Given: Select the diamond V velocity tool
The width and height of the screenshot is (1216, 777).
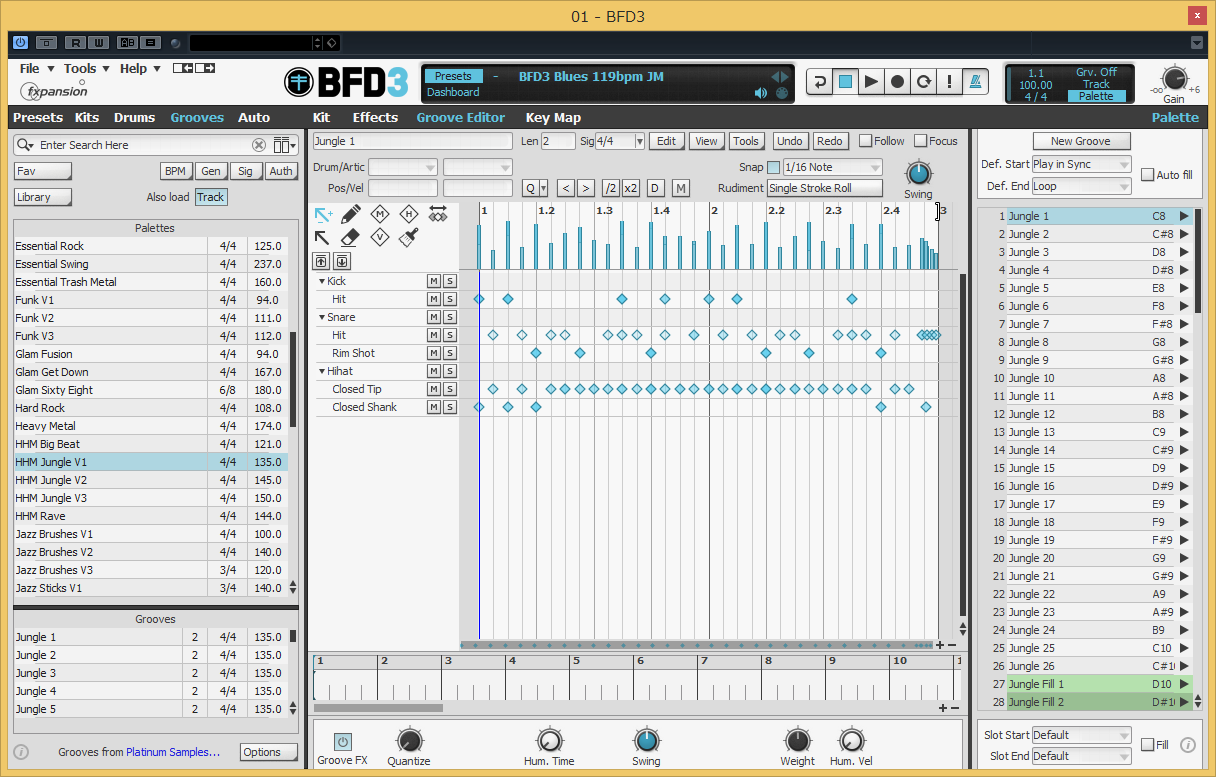Looking at the screenshot, I should click(x=379, y=238).
